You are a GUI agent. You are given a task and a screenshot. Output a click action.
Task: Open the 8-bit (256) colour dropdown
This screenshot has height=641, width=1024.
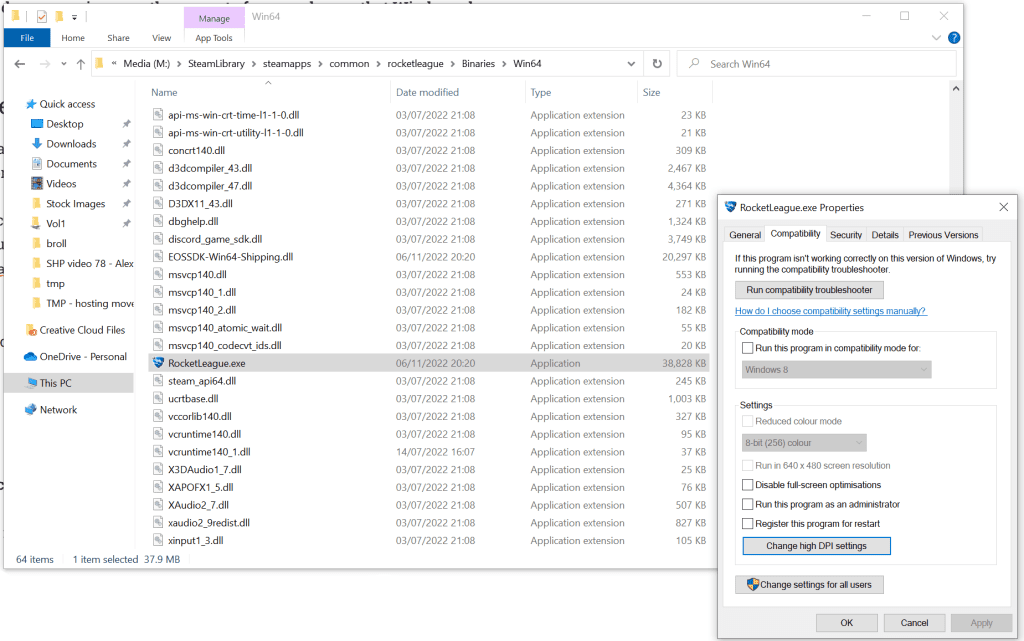[x=805, y=443]
